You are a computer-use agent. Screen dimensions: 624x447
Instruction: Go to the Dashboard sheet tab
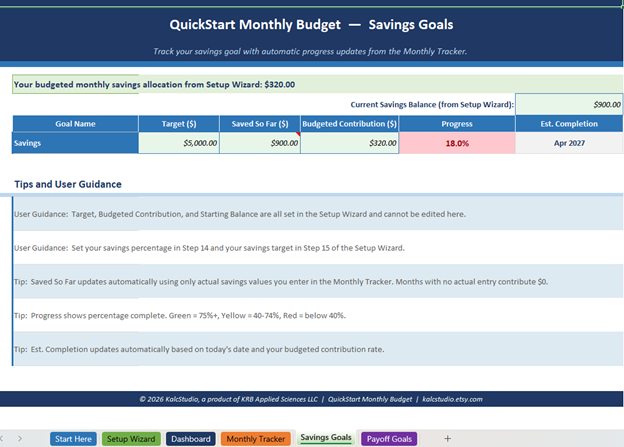190,438
